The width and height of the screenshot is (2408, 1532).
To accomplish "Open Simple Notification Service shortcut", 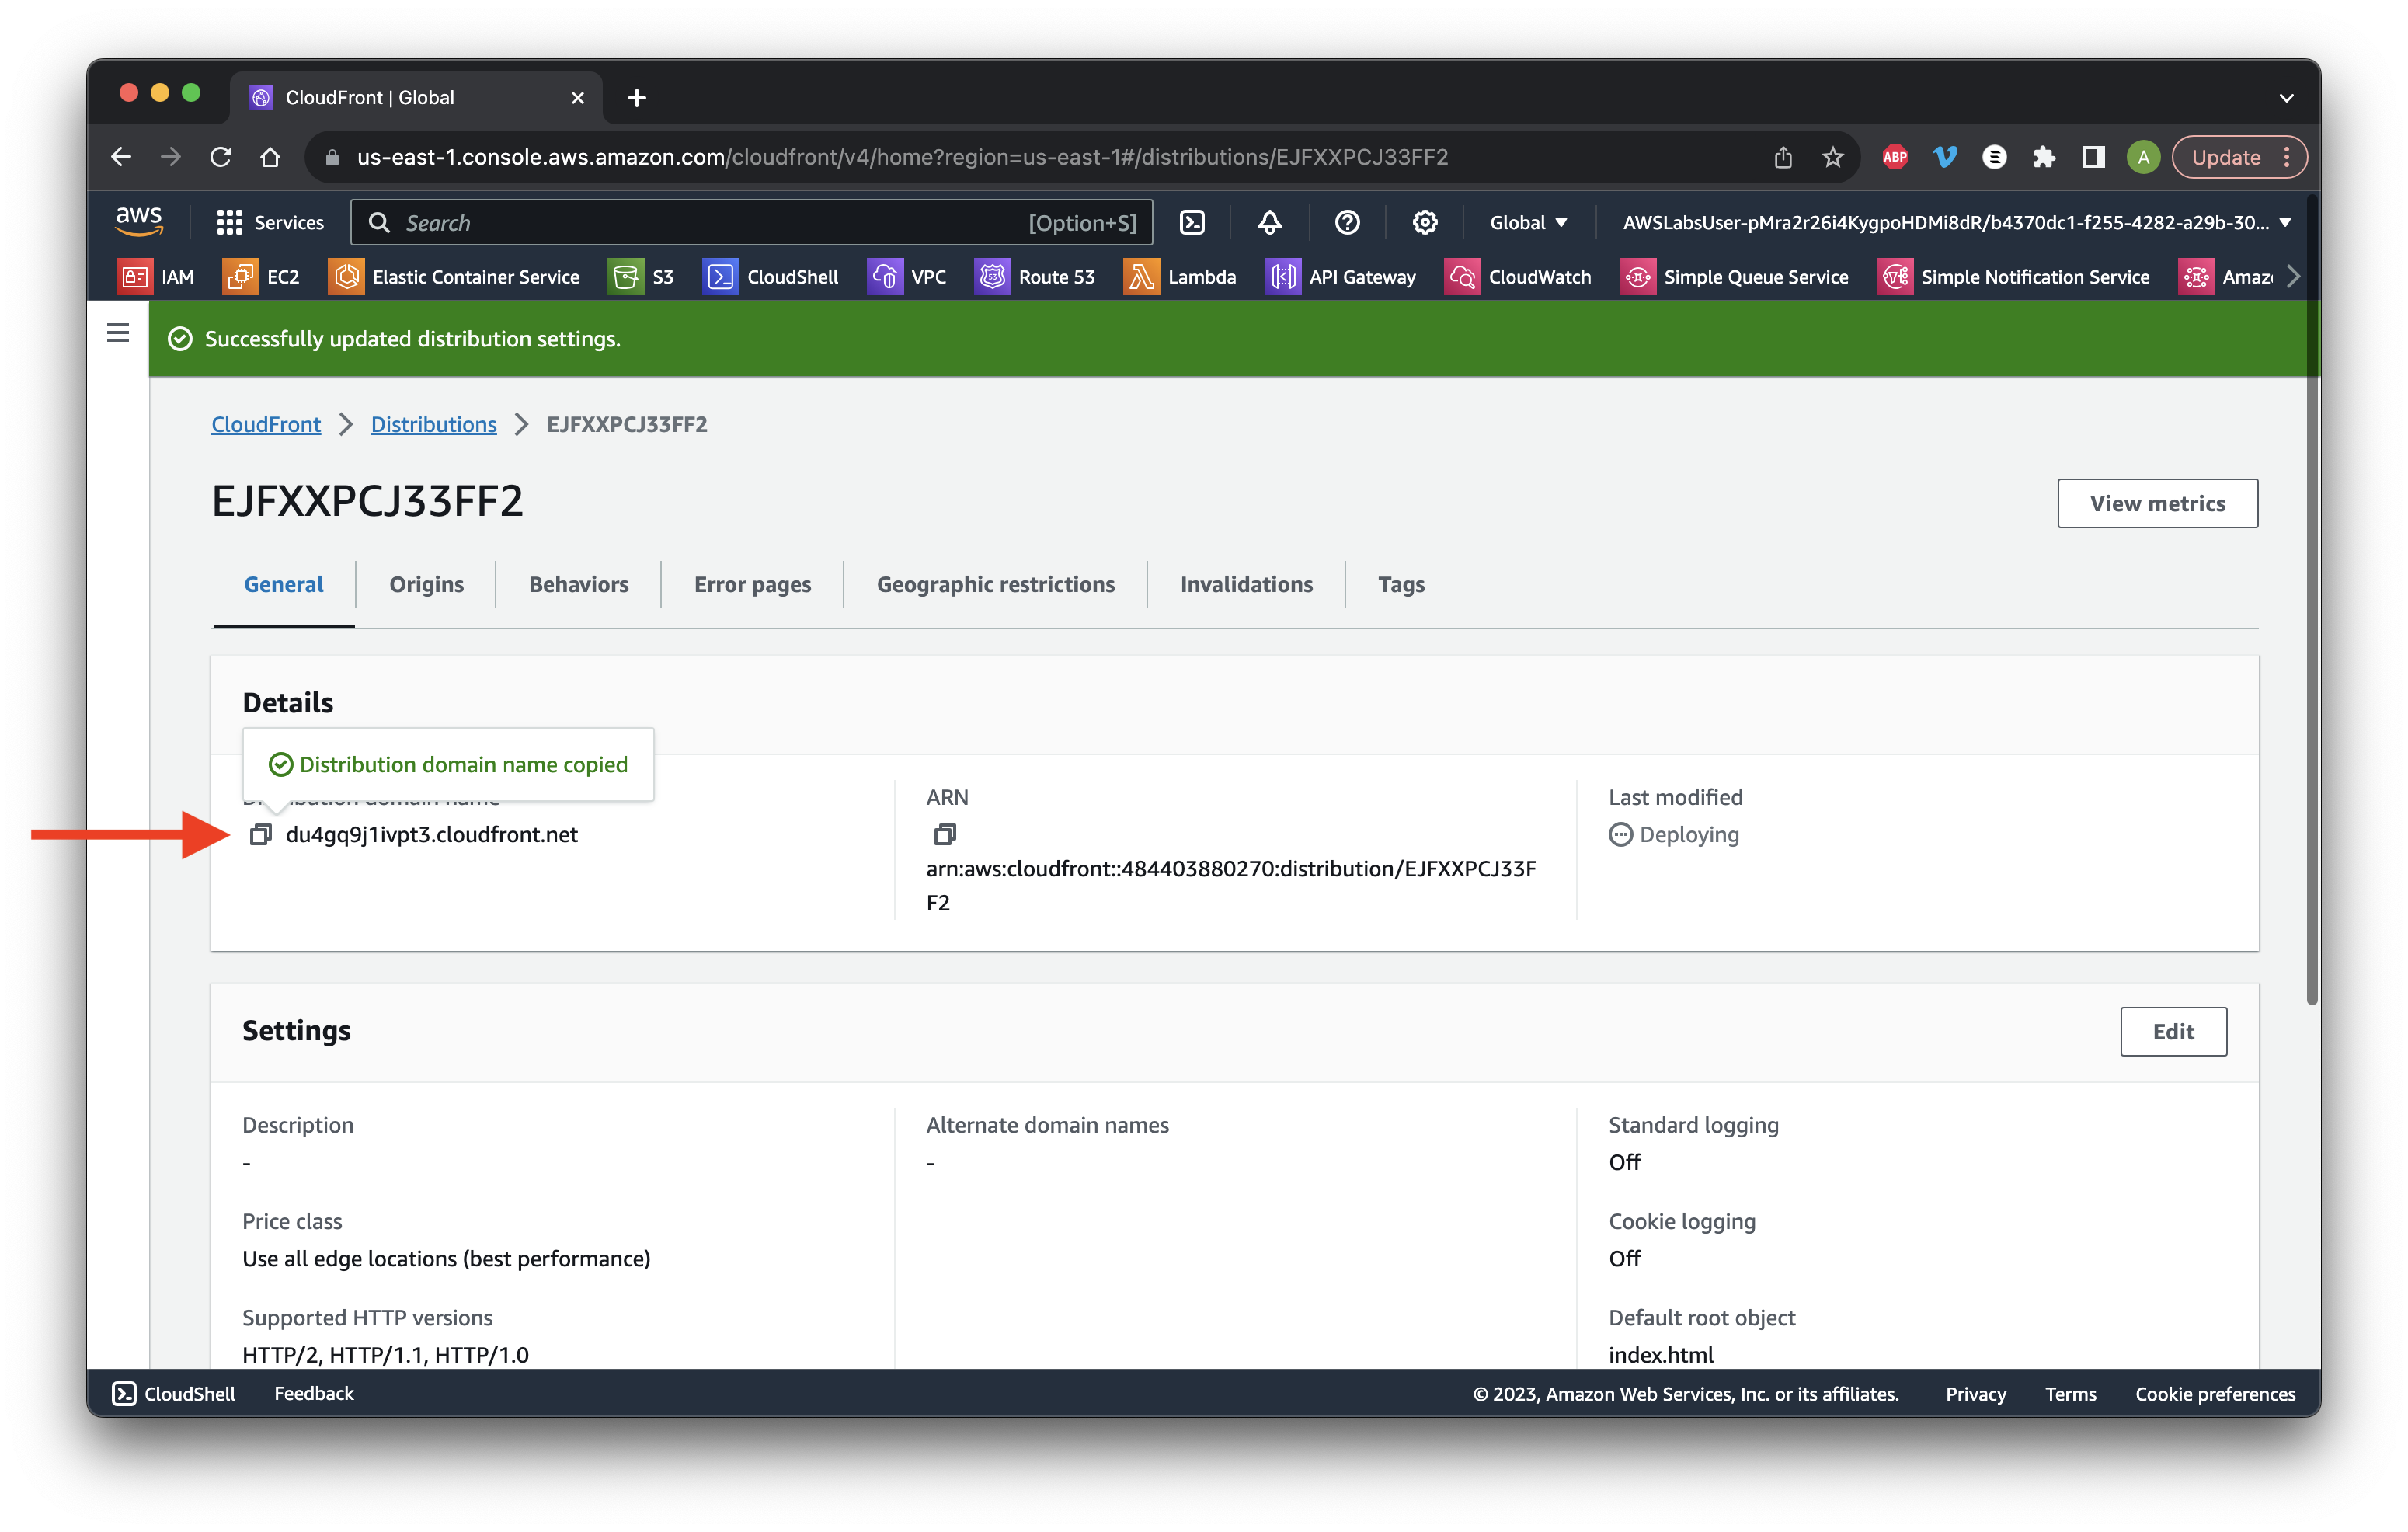I will click(2014, 277).
